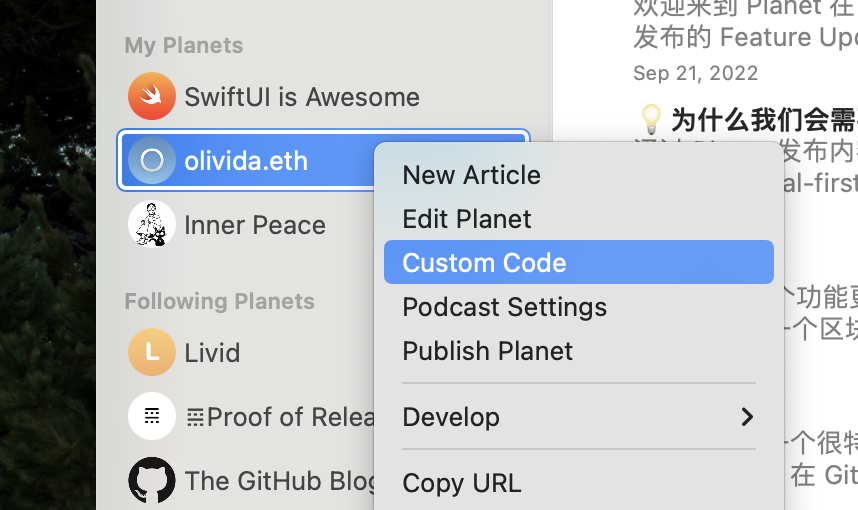Image resolution: width=858 pixels, height=510 pixels.
Task: Choose New Article from context menu
Action: tap(471, 175)
